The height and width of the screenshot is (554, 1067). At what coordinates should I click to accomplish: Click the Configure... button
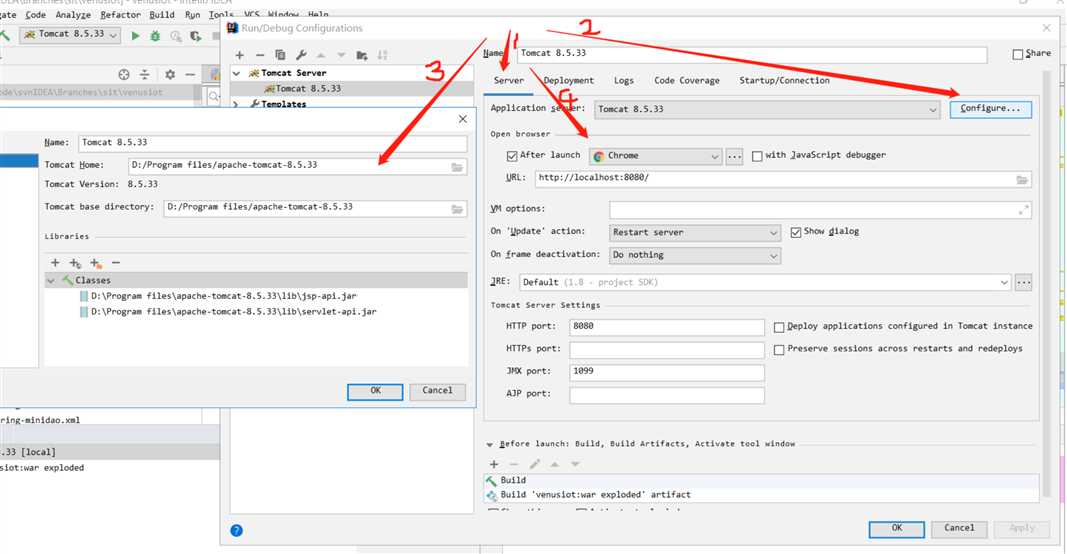pos(991,109)
